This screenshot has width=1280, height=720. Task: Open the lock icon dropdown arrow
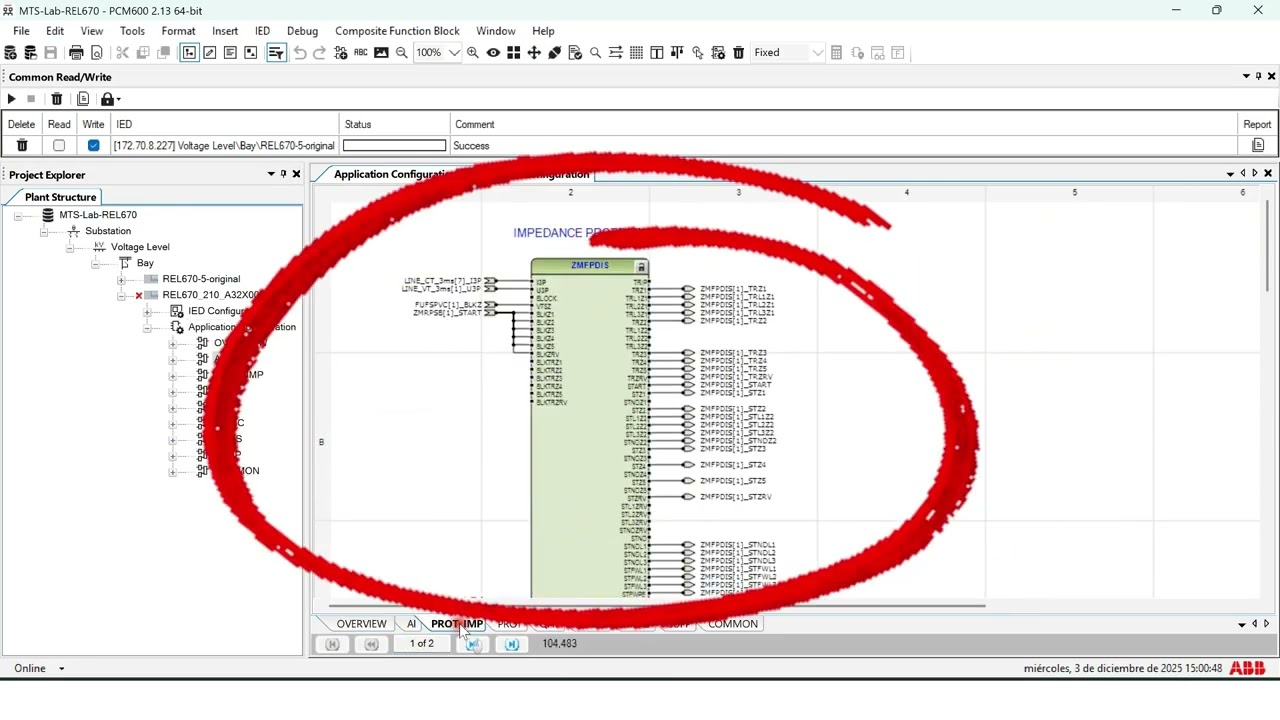click(x=118, y=99)
